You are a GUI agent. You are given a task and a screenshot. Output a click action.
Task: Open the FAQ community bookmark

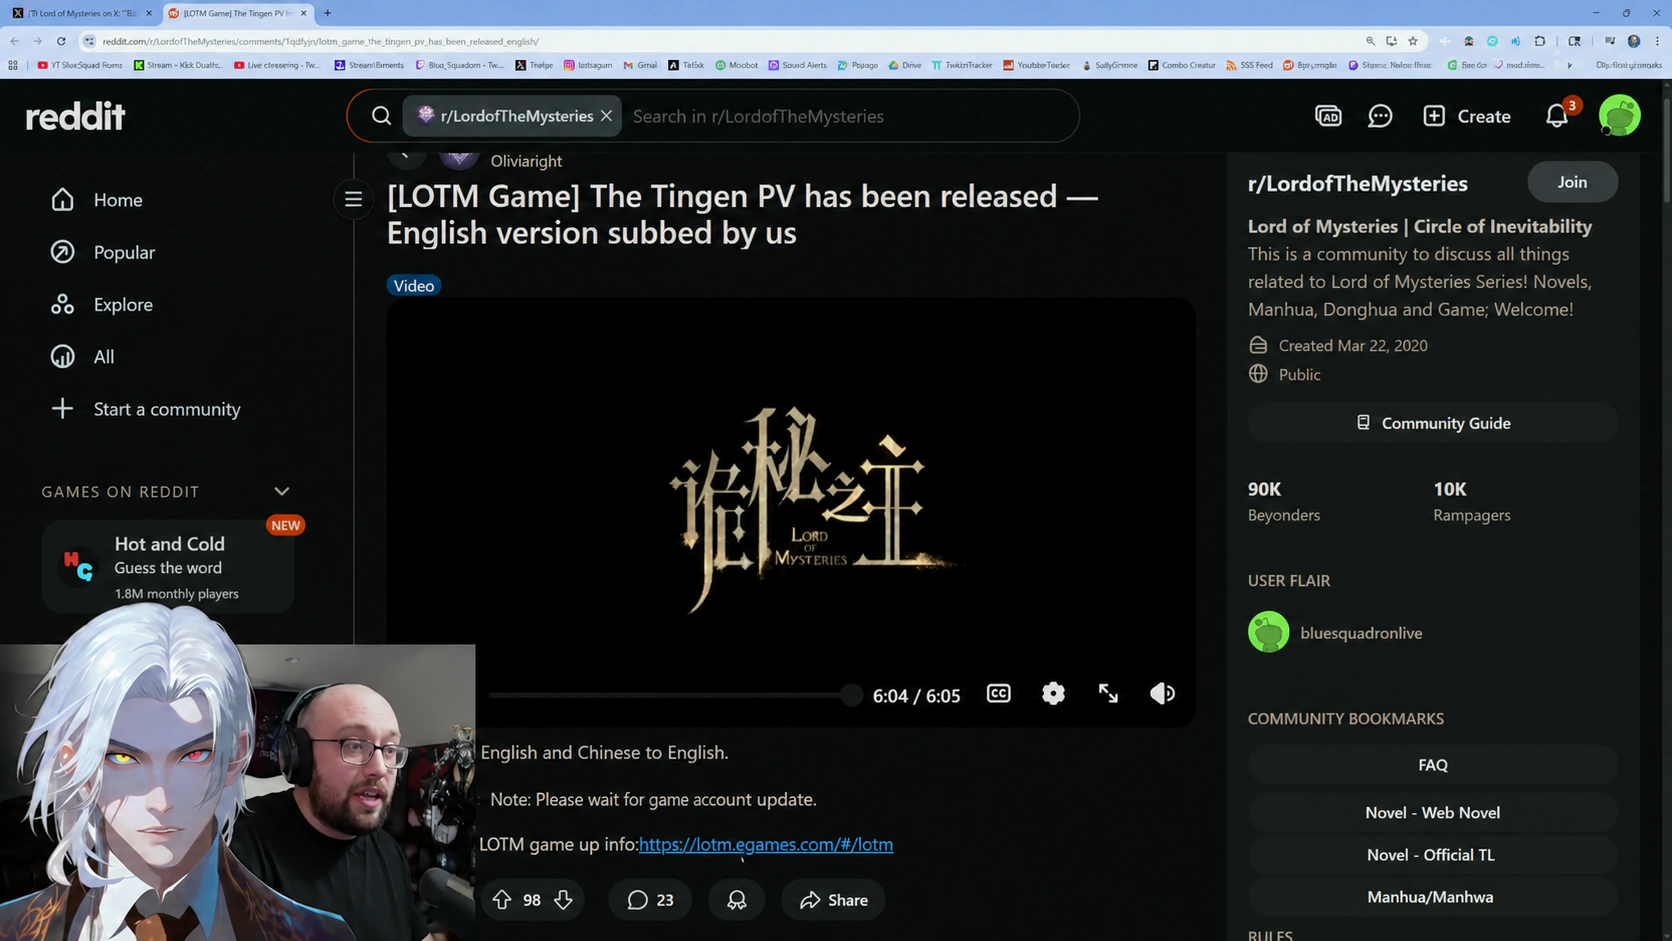pyautogui.click(x=1432, y=765)
